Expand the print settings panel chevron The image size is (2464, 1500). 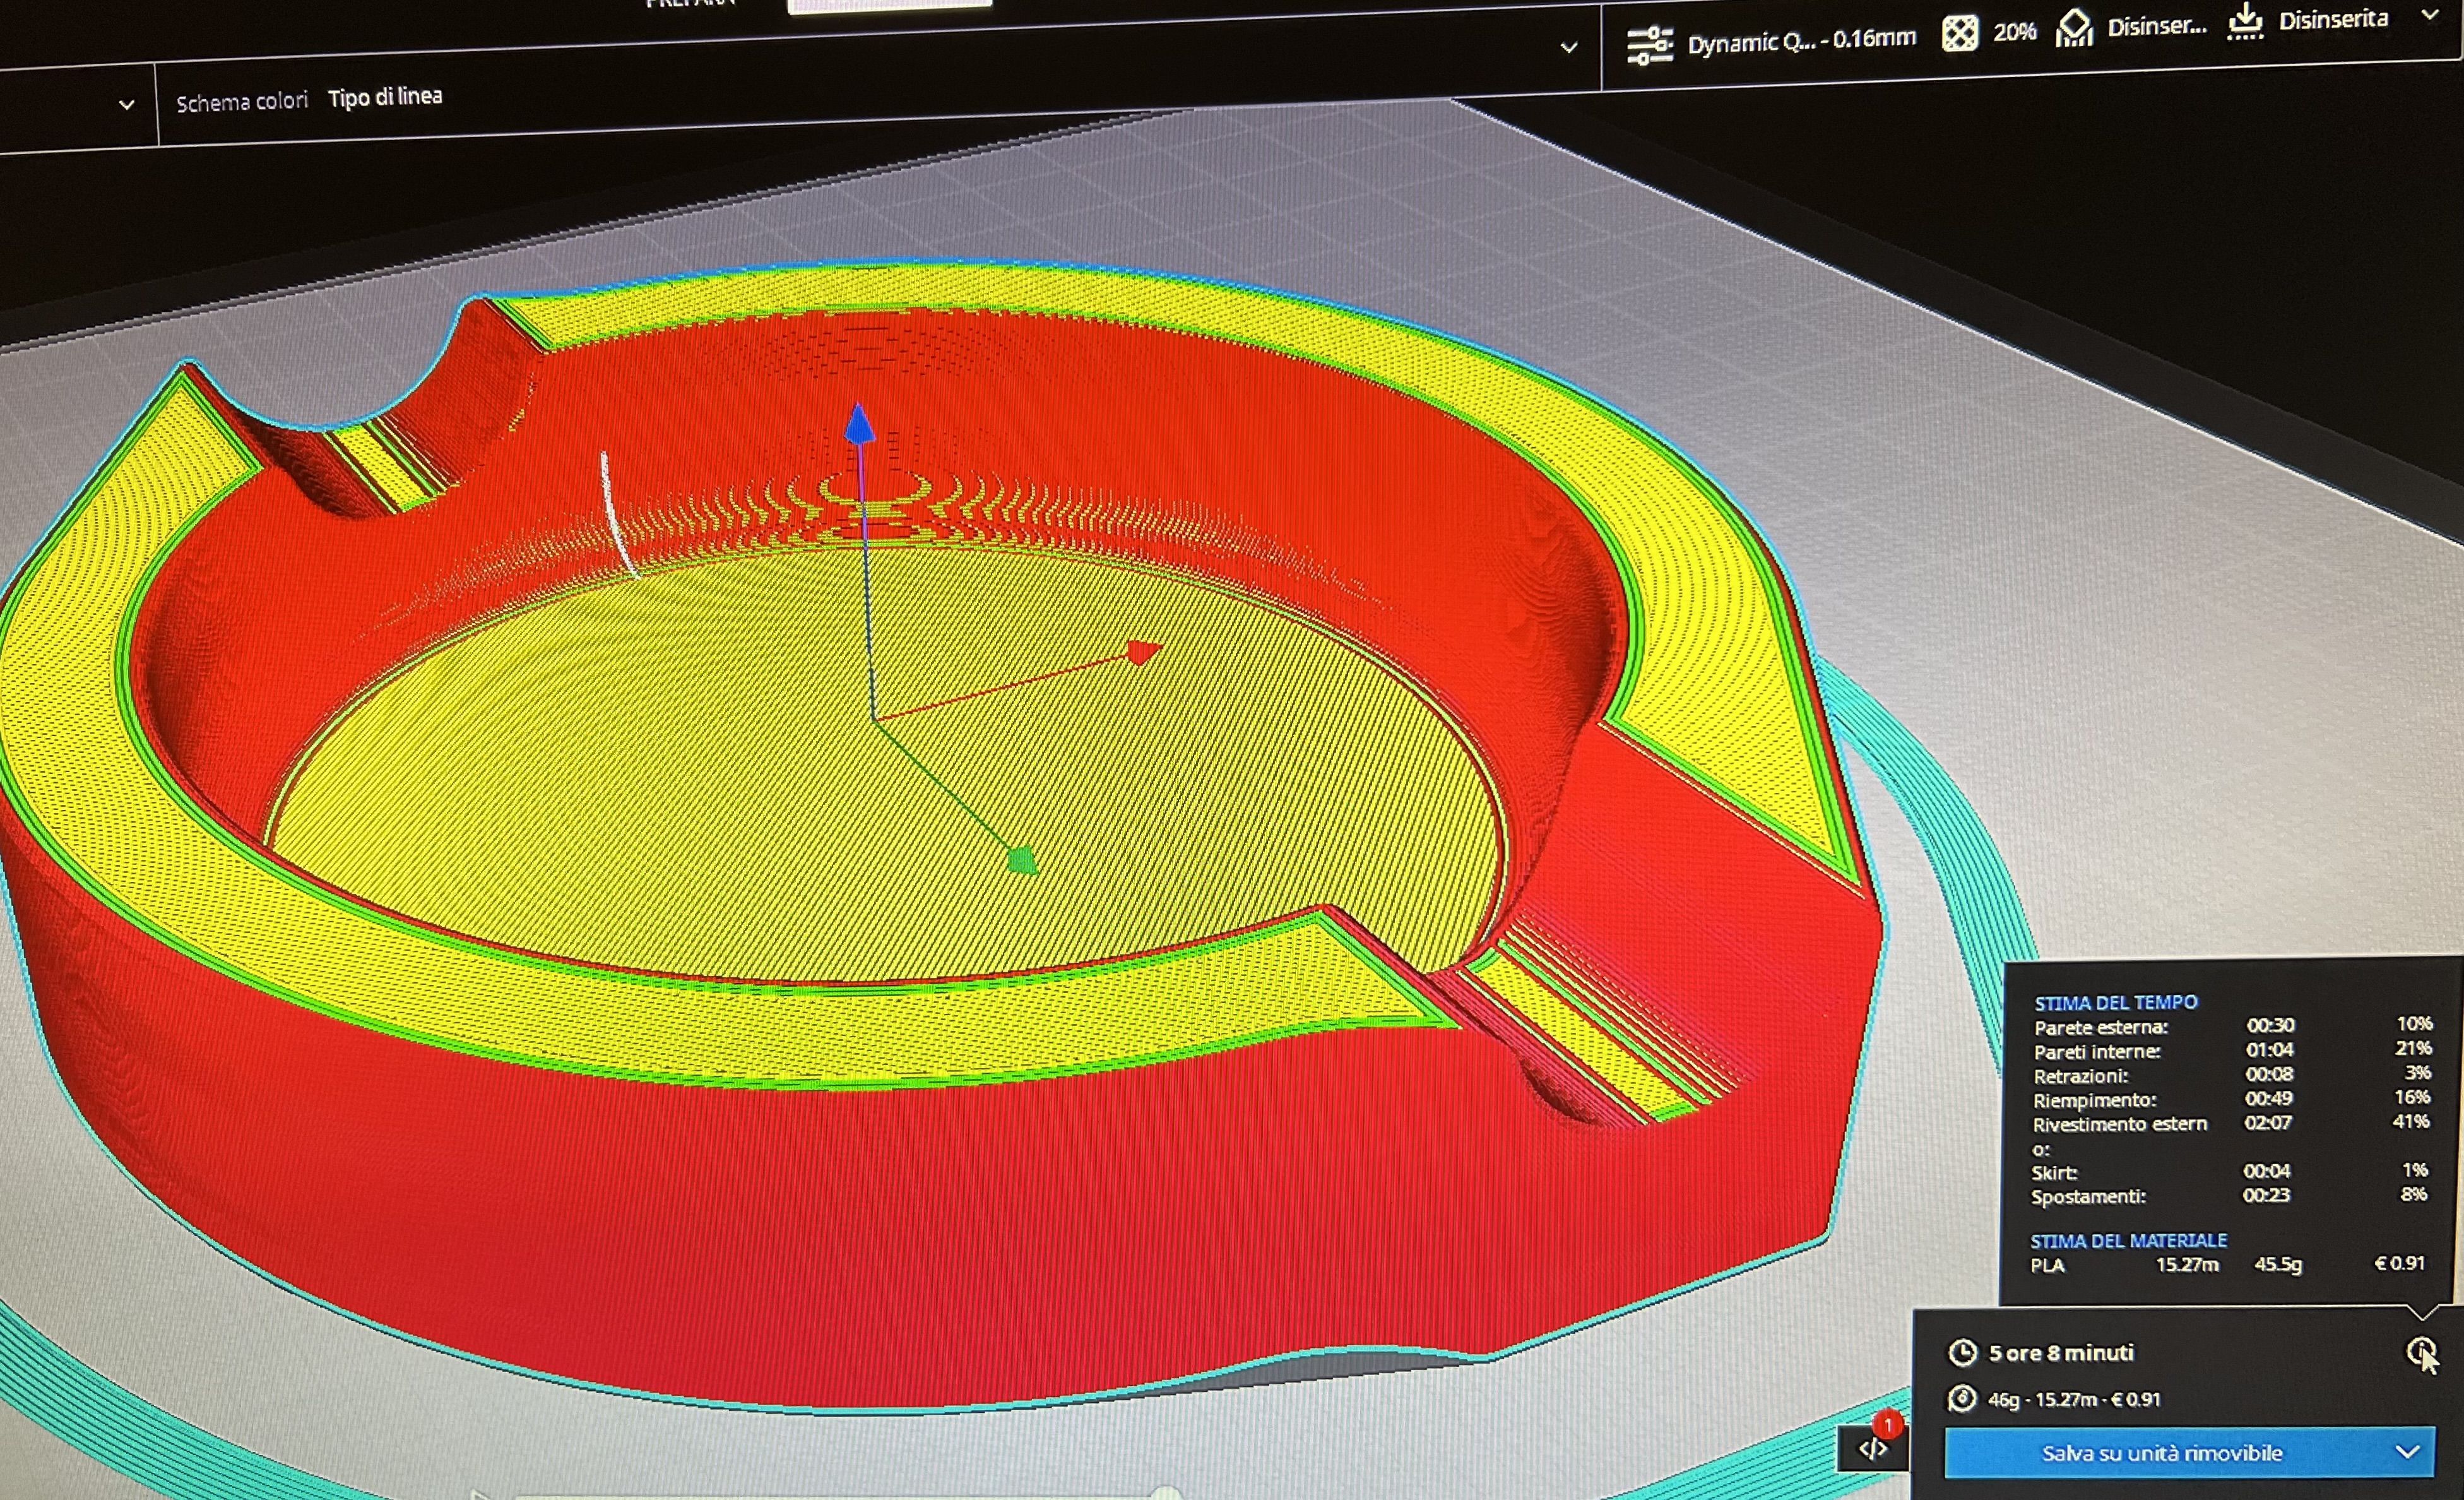point(2430,15)
